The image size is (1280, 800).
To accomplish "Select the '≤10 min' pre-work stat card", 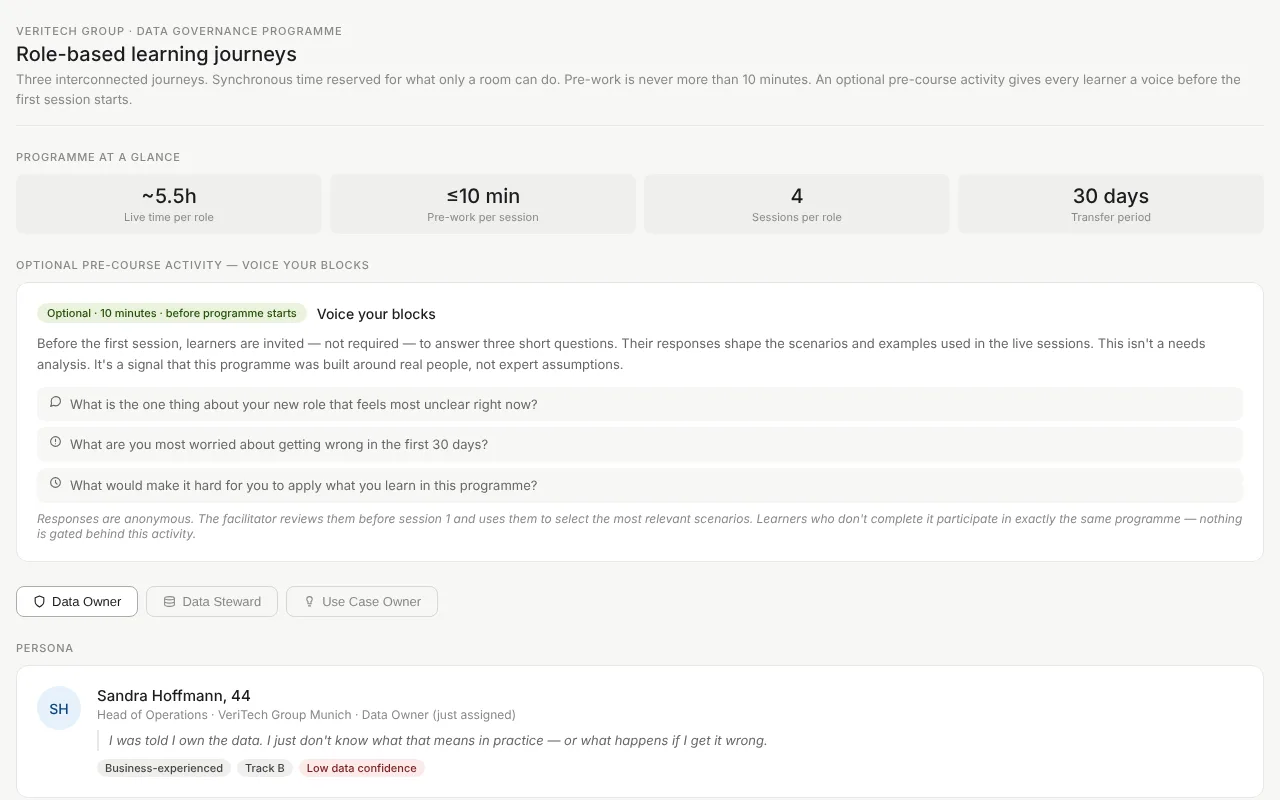I will pos(483,204).
